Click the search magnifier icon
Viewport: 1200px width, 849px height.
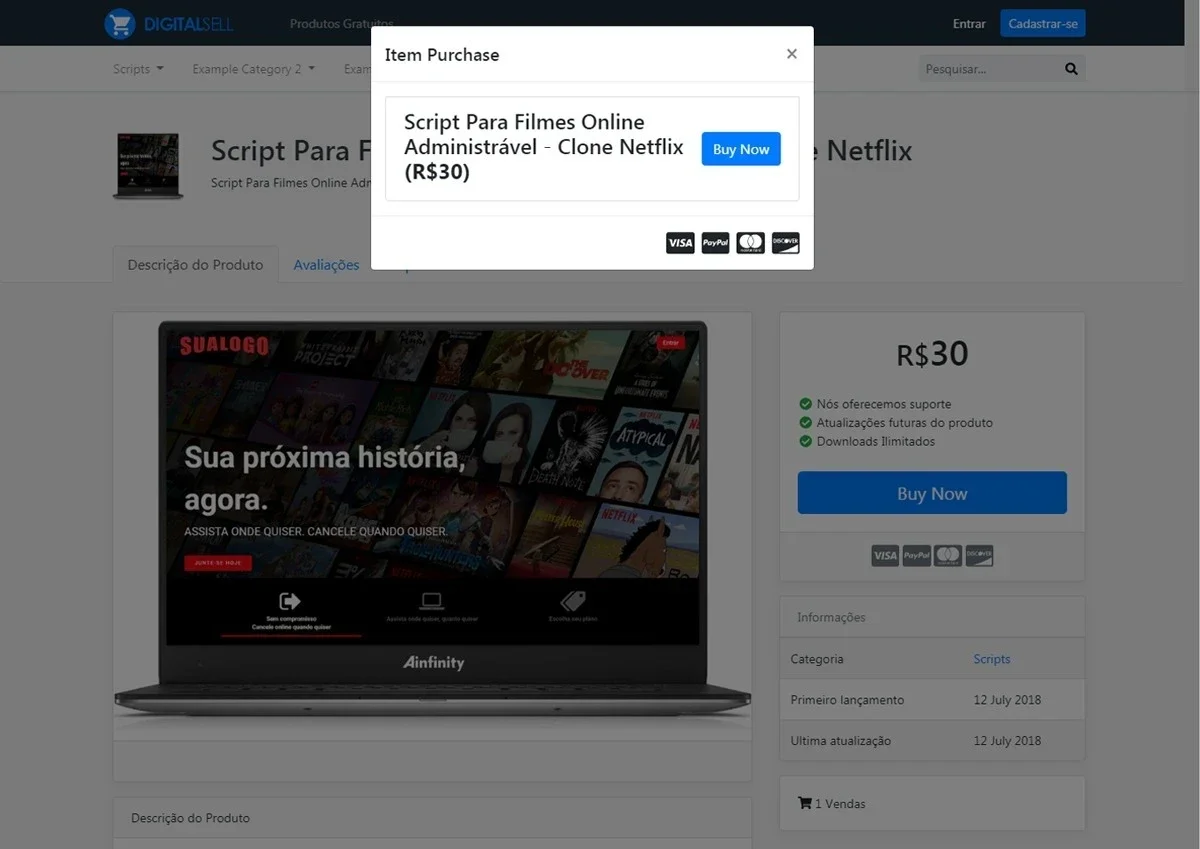(1071, 69)
